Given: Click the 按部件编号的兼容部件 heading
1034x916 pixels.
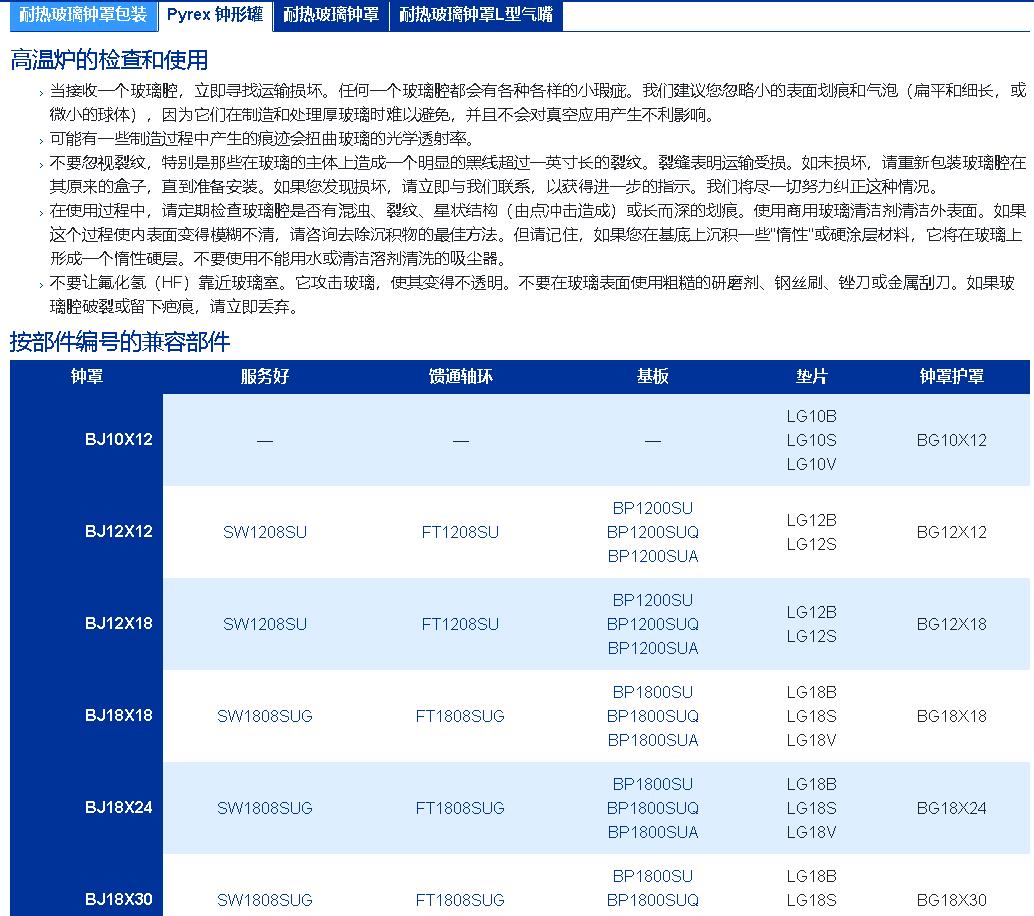Looking at the screenshot, I should 120,342.
